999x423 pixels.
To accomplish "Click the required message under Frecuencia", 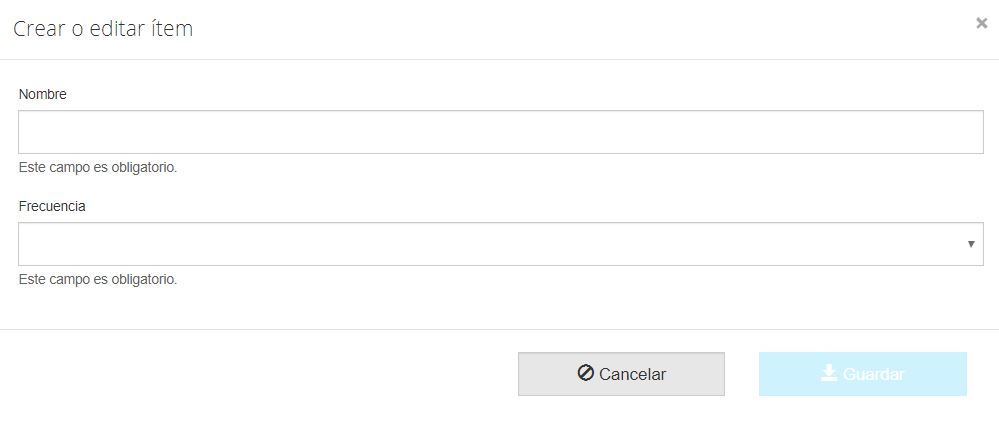I will pos(98,279).
